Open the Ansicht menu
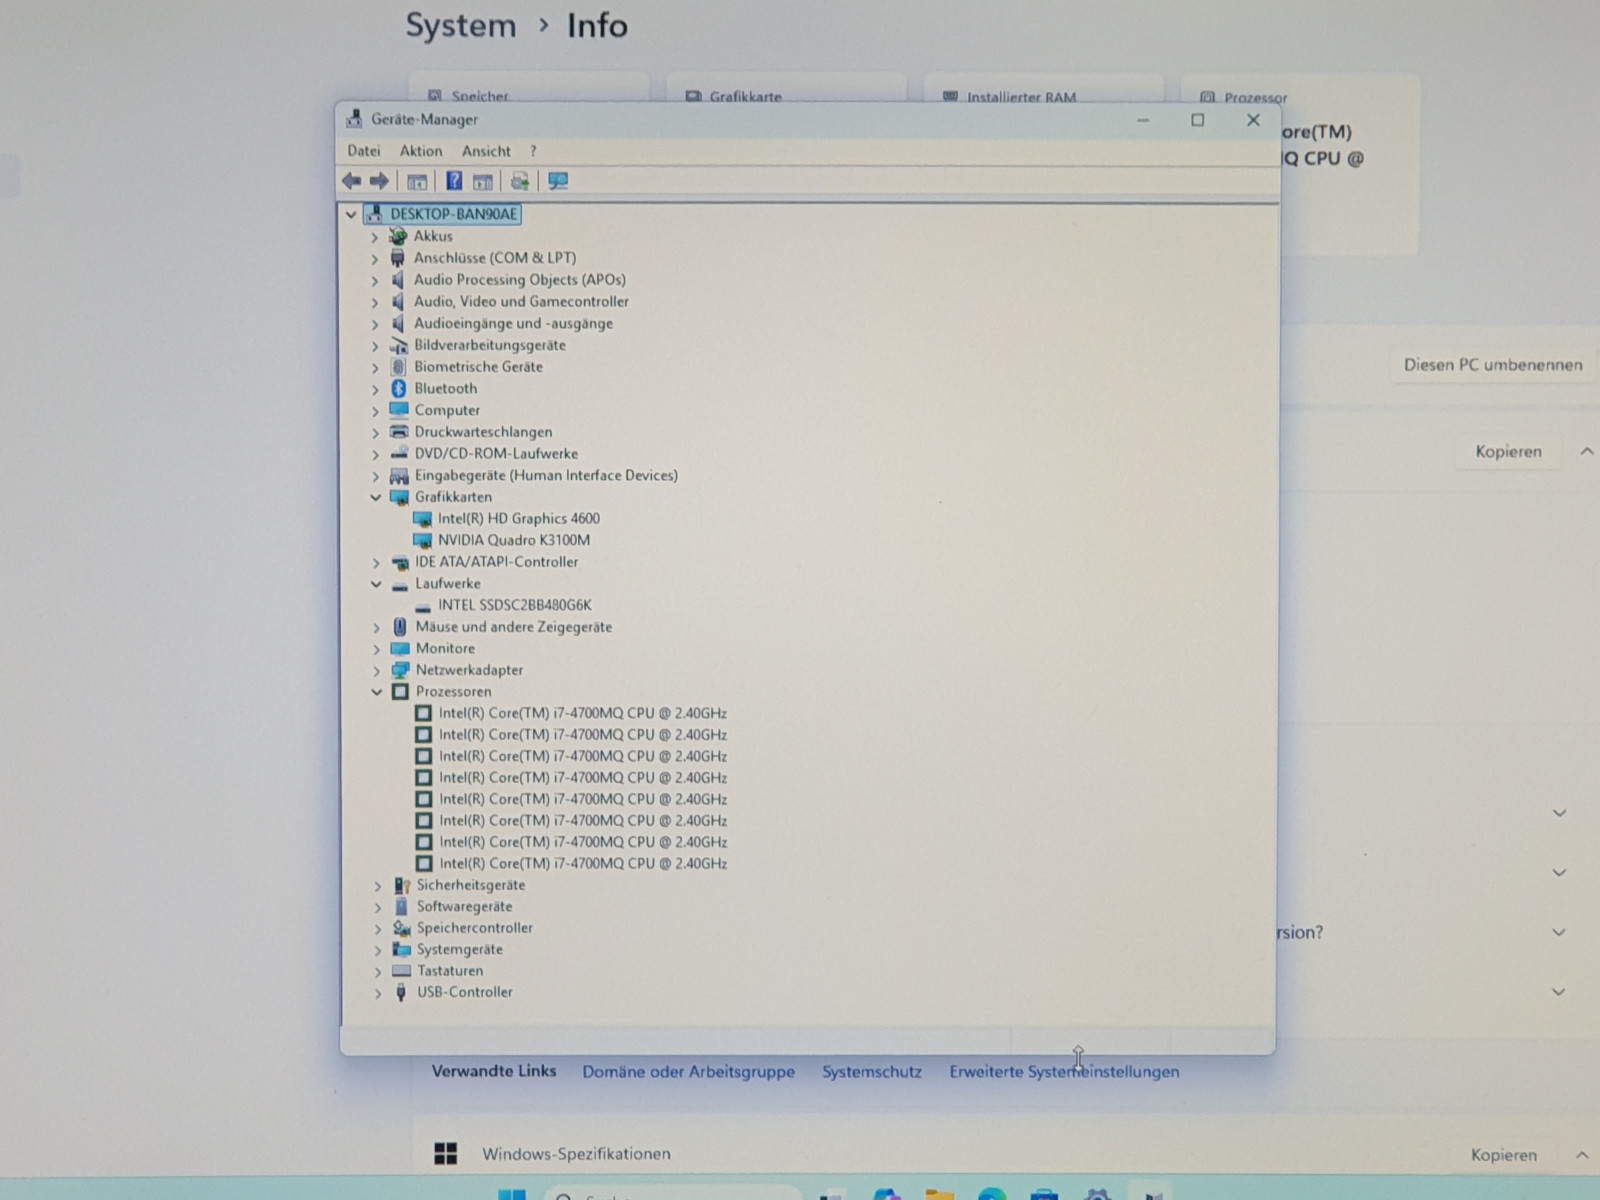 [x=486, y=151]
